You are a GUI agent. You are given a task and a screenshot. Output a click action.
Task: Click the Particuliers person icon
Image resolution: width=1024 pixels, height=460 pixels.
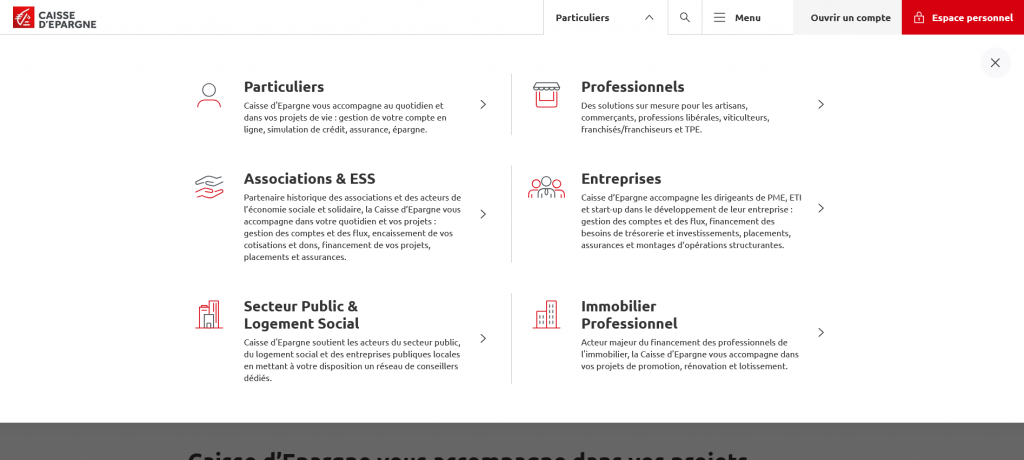(209, 95)
